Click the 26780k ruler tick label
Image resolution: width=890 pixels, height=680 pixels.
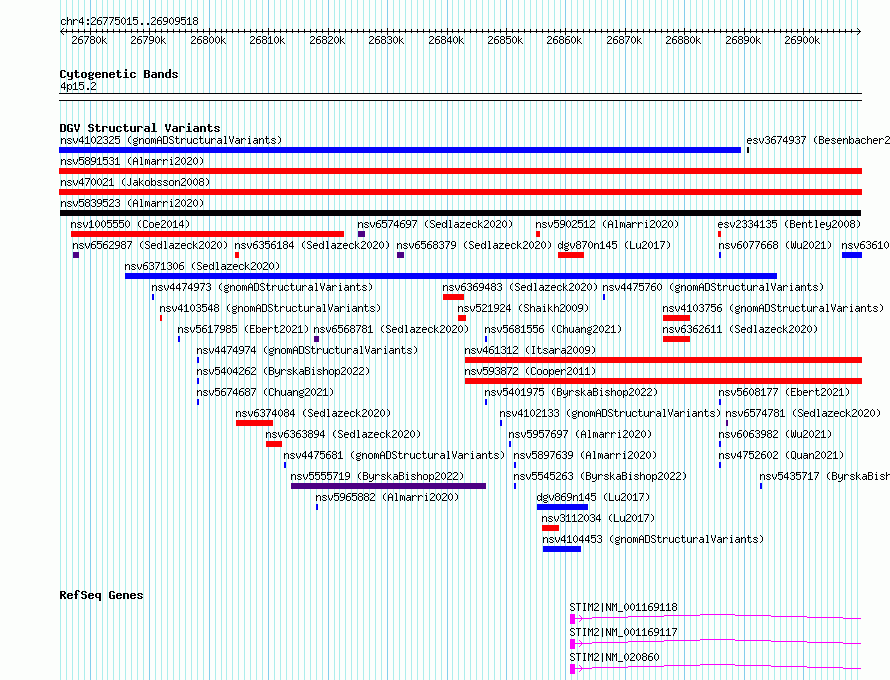pyautogui.click(x=89, y=40)
